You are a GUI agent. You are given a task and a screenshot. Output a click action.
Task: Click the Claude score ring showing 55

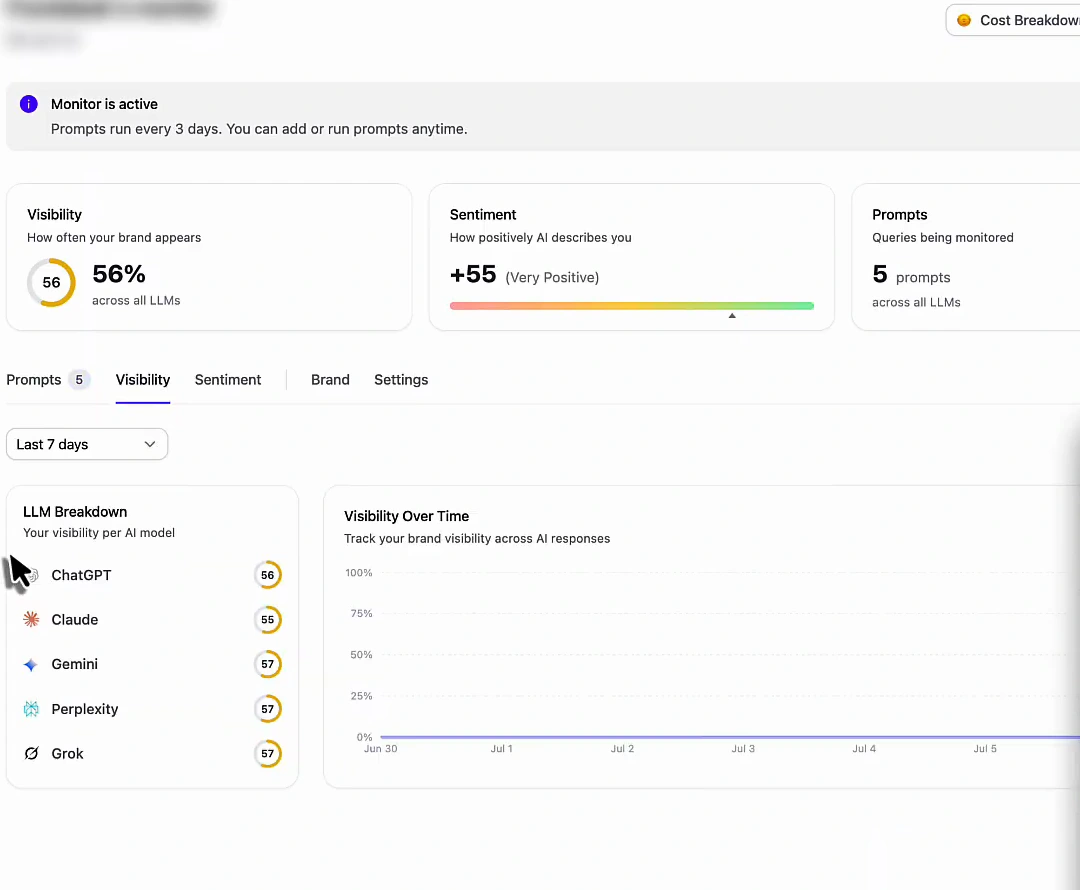click(267, 619)
